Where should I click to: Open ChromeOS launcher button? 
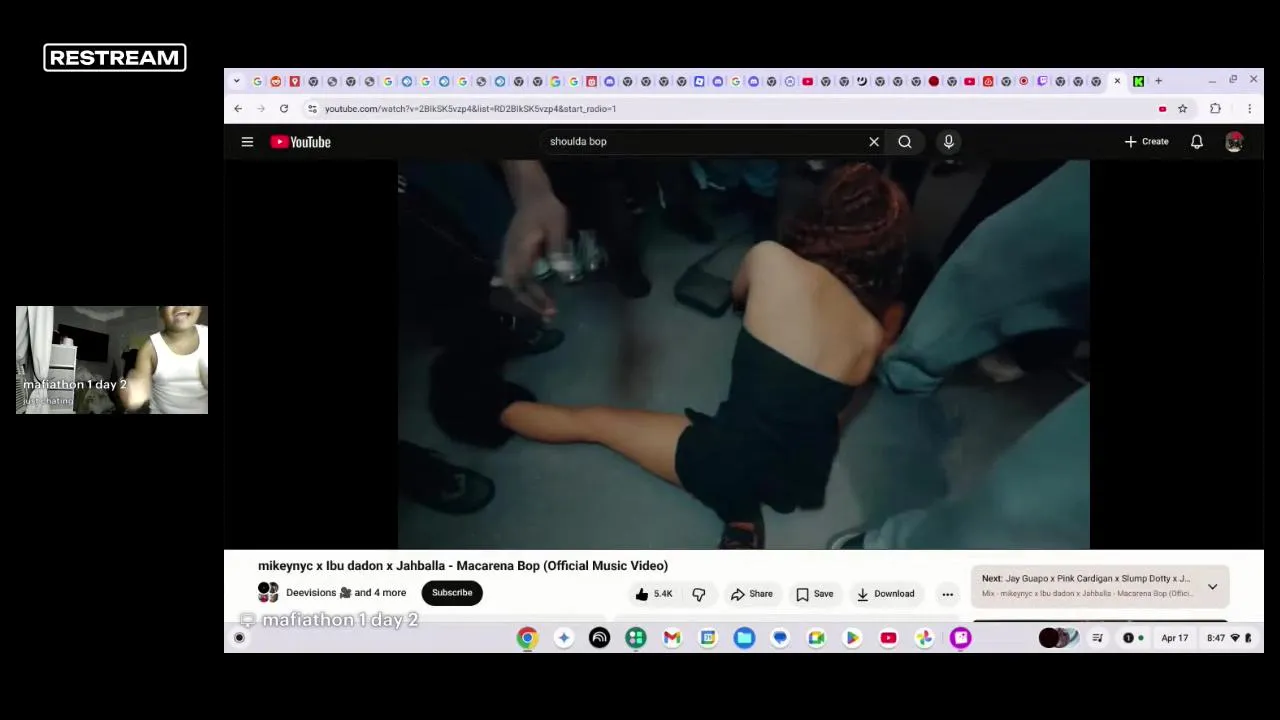[239, 638]
